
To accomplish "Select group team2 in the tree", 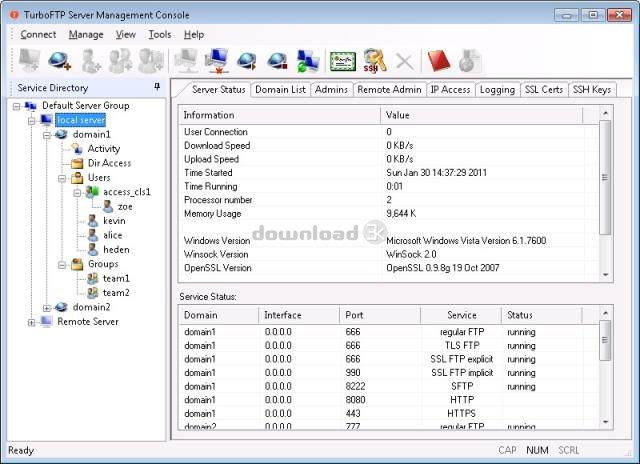I will 116,293.
